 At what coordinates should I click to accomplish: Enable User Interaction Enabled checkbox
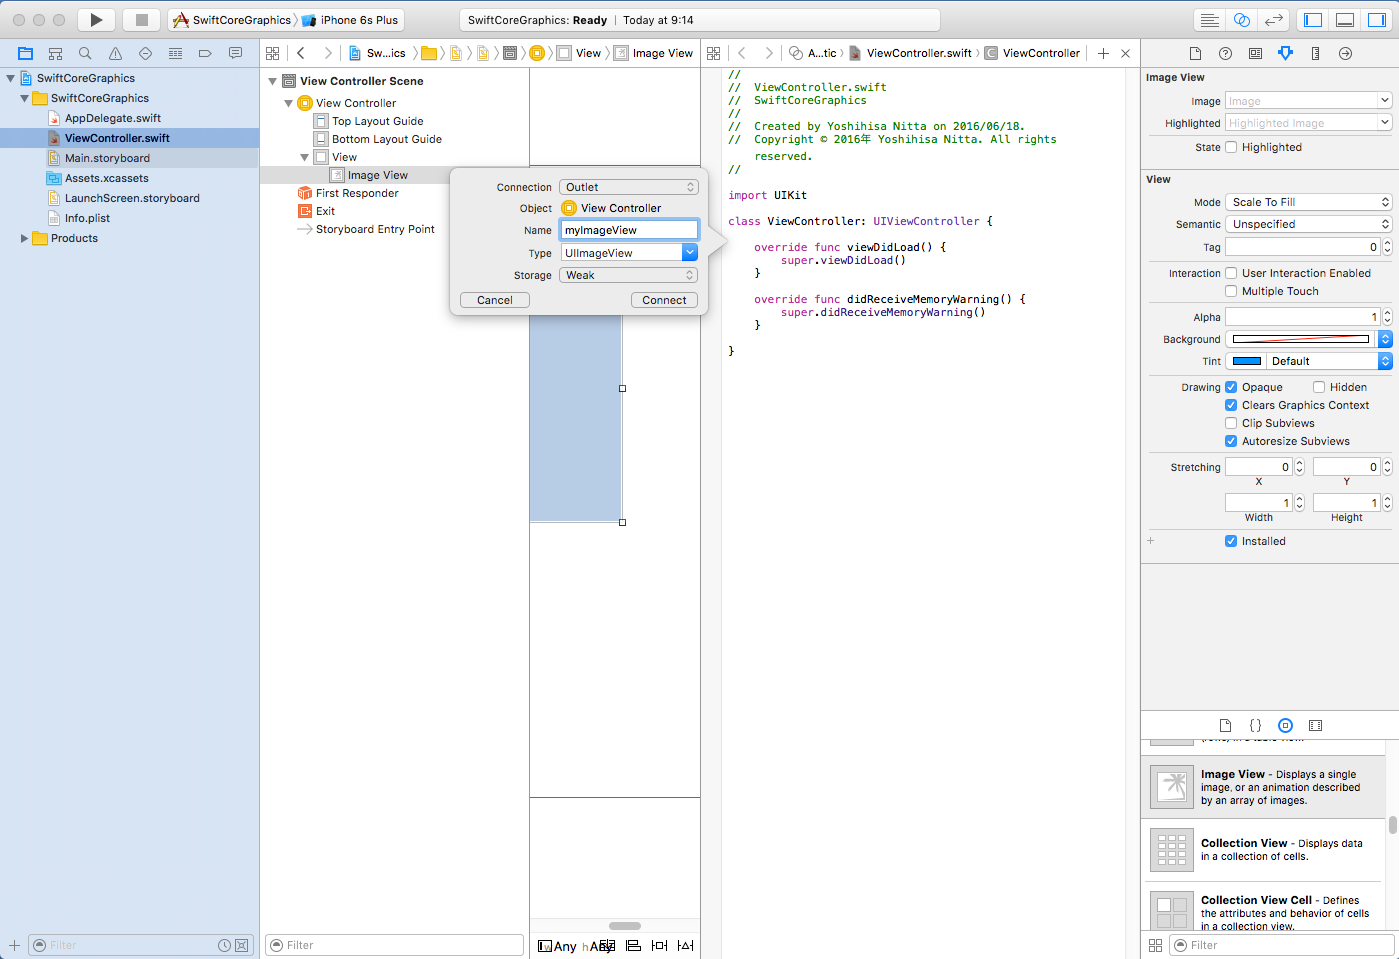(x=1231, y=273)
